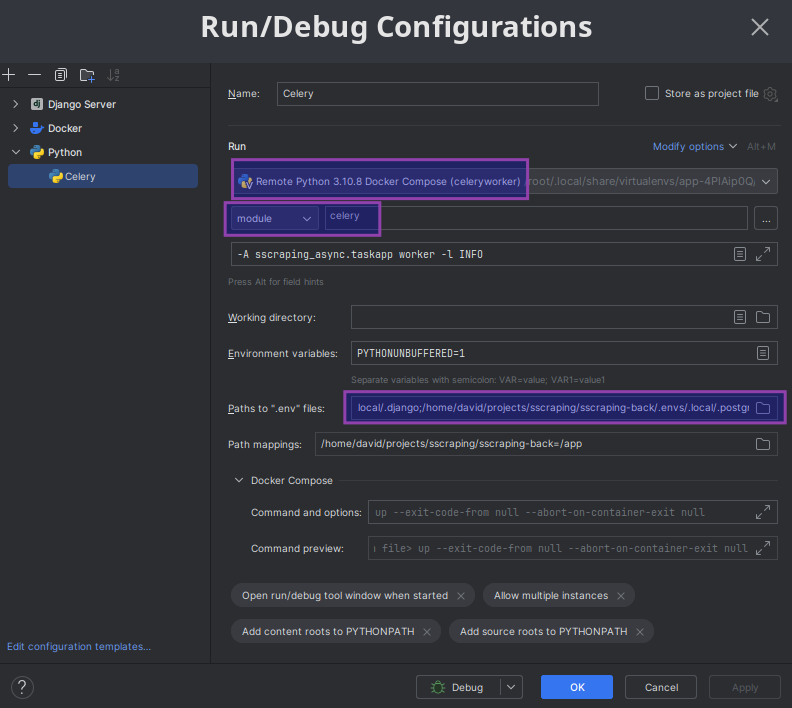
Task: Click the Debug button
Action: coord(458,687)
